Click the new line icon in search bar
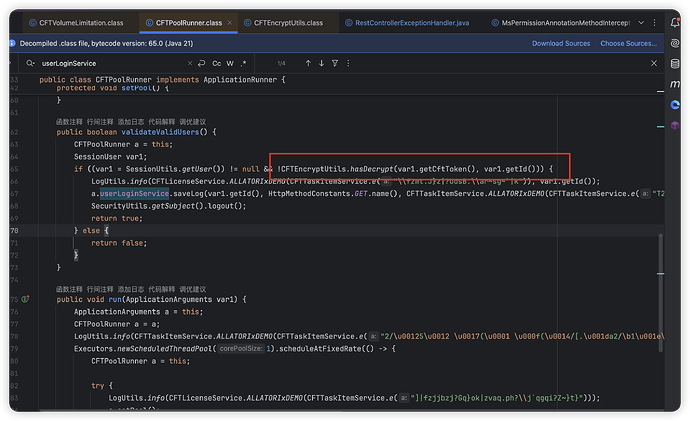690x421 pixels. coord(202,63)
